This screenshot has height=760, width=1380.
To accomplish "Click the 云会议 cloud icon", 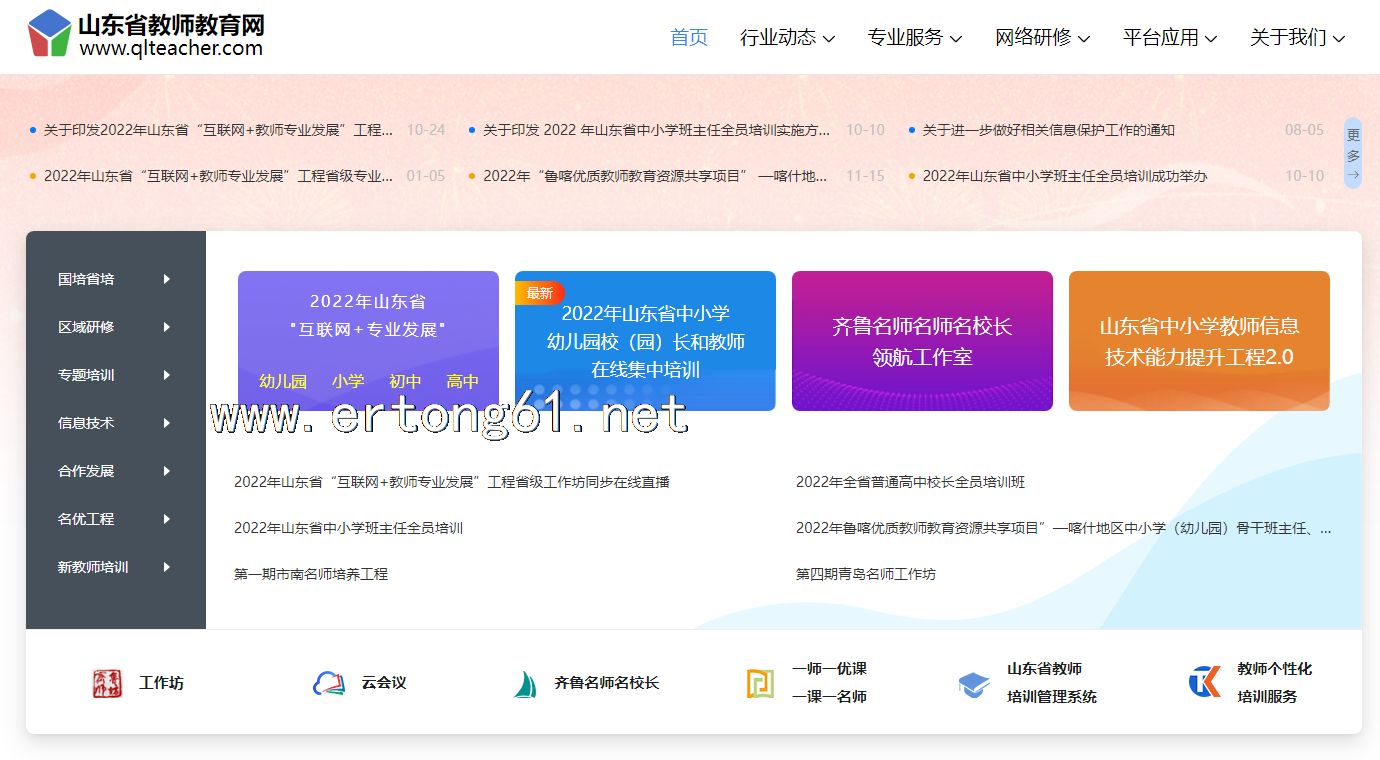I will point(329,683).
